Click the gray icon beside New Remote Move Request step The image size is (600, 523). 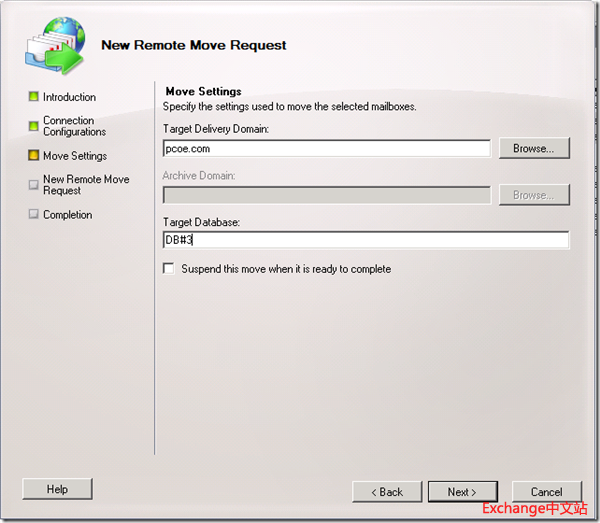pos(33,184)
